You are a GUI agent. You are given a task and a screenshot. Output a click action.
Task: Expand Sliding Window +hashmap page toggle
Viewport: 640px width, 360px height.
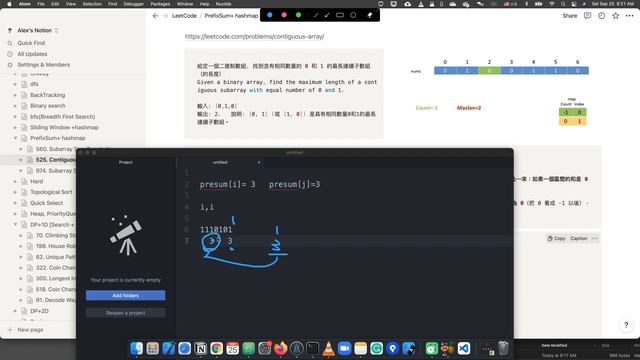[x=16, y=127]
